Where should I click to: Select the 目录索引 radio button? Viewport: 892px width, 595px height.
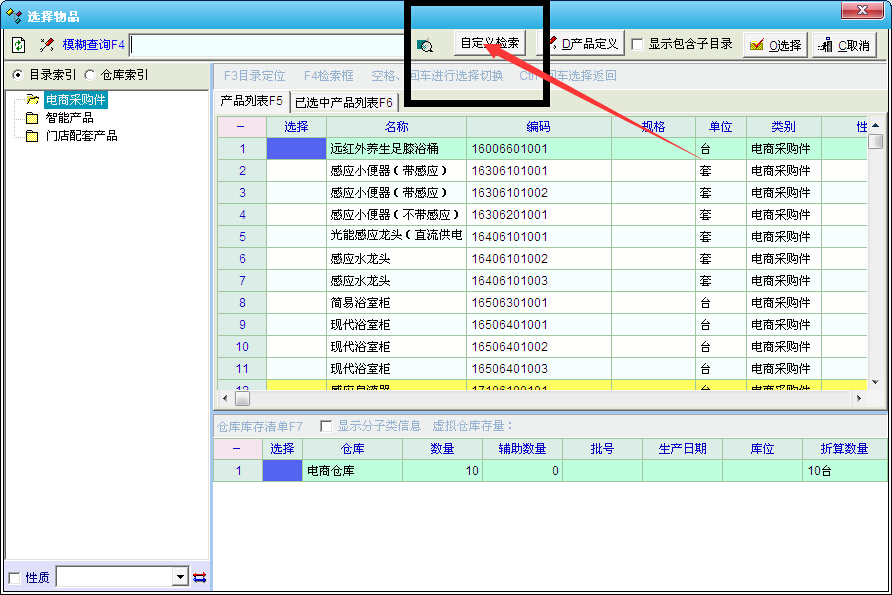[x=17, y=75]
